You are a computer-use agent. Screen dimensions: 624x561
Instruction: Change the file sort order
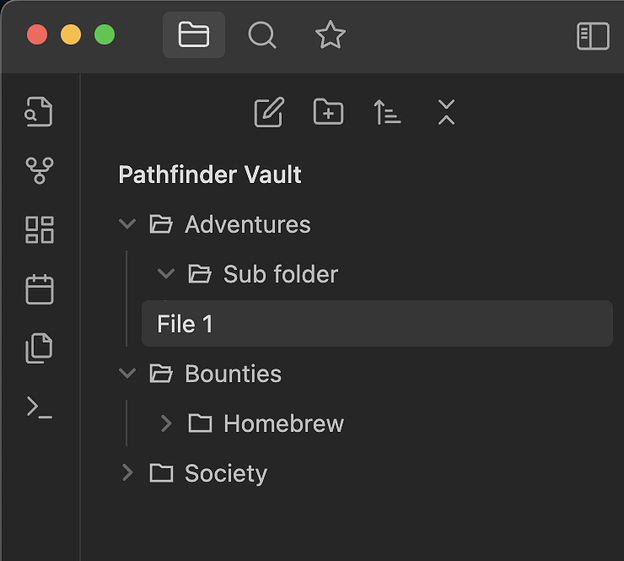[x=387, y=112]
